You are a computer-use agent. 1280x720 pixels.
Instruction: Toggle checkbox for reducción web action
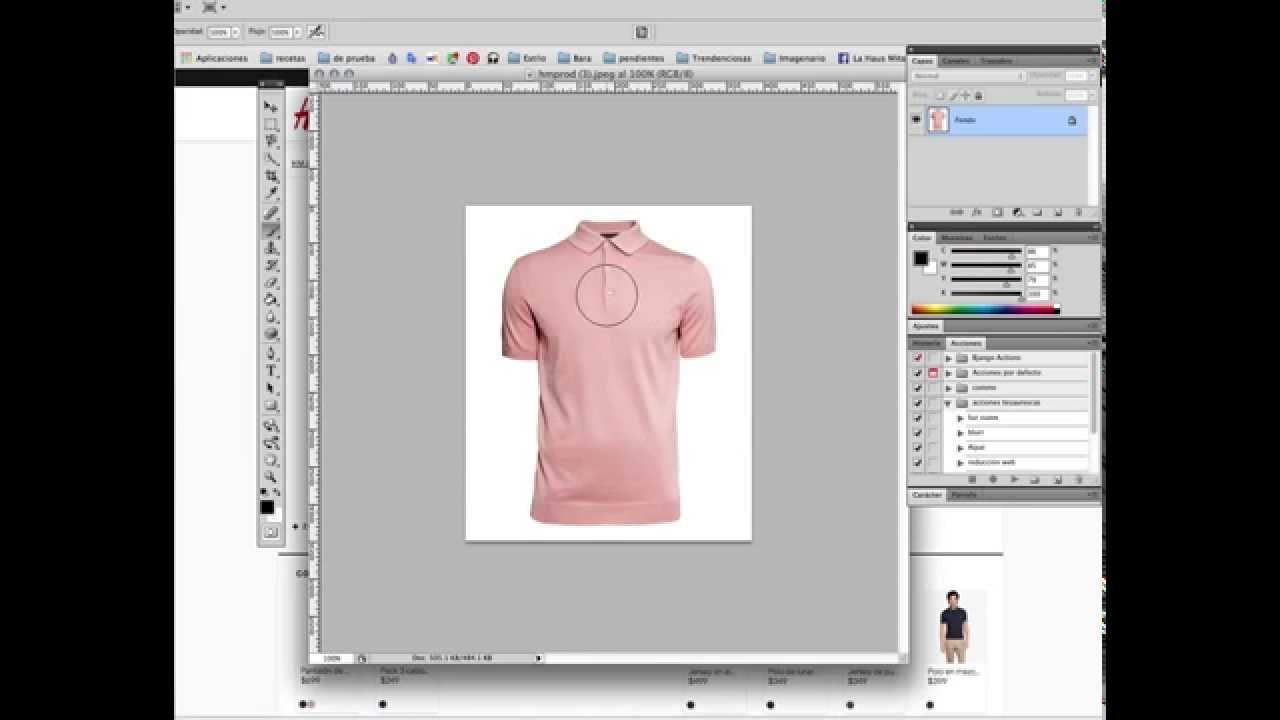pyautogui.click(x=917, y=462)
